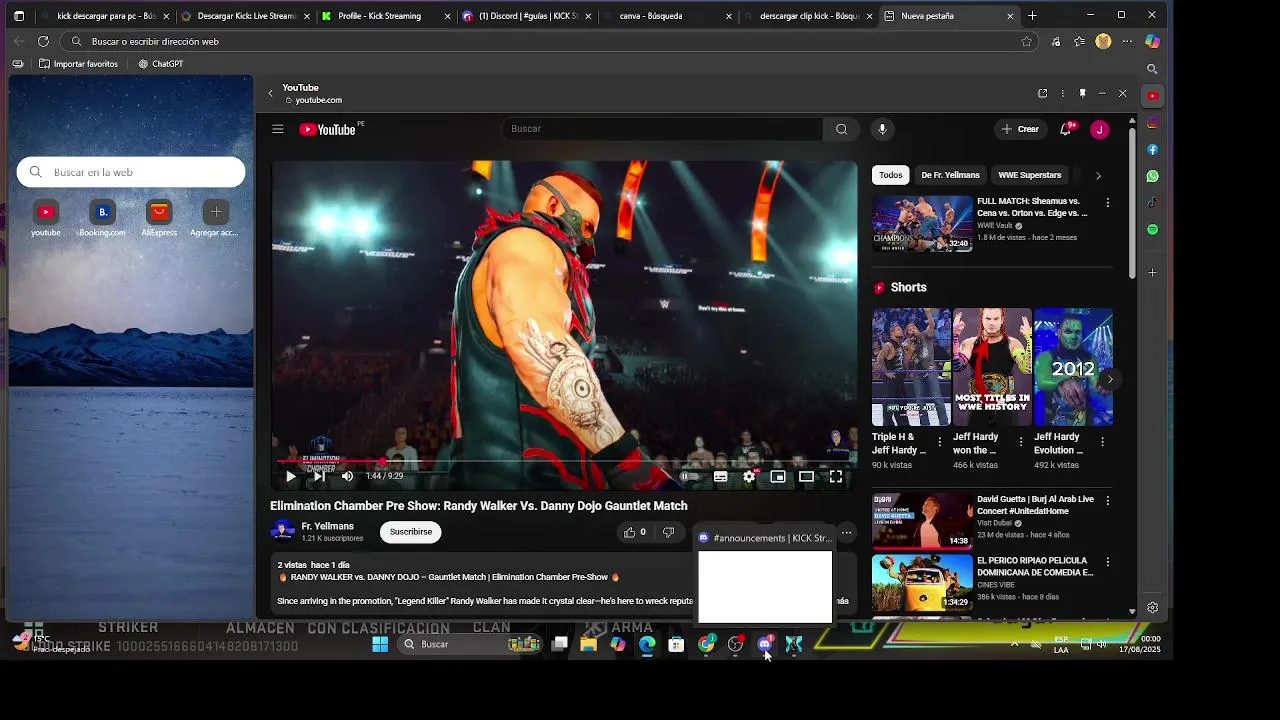Viewport: 1280px width, 720px height.
Task: Open Spotify in Edge sidebar
Action: pos(1152,230)
